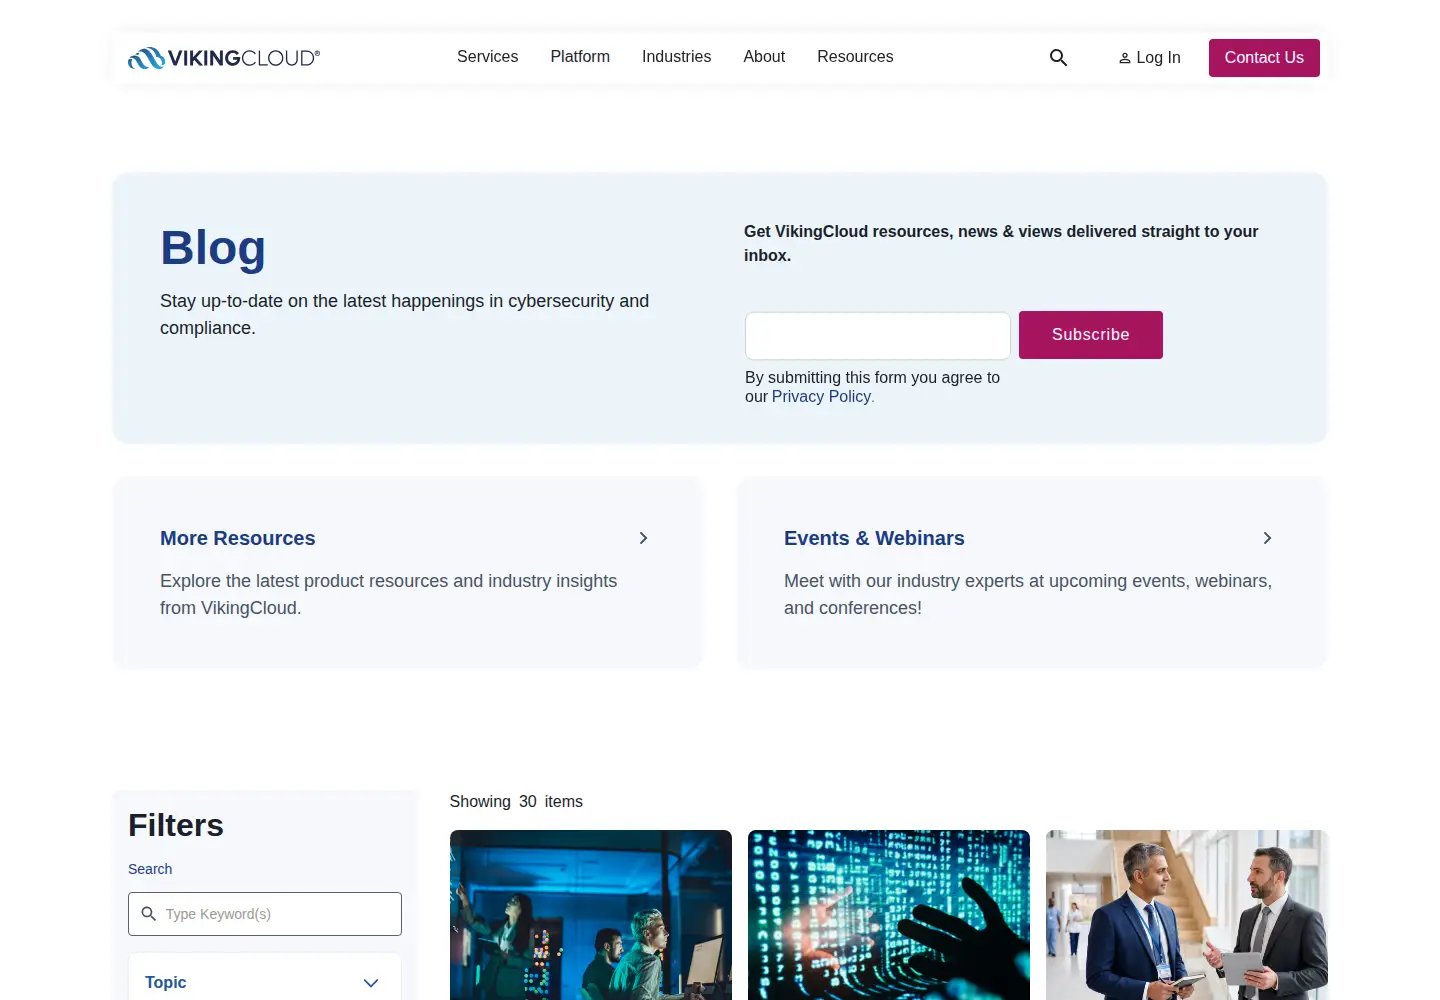This screenshot has height=1000, width=1440.
Task: Open the Log In link
Action: pyautogui.click(x=1149, y=58)
